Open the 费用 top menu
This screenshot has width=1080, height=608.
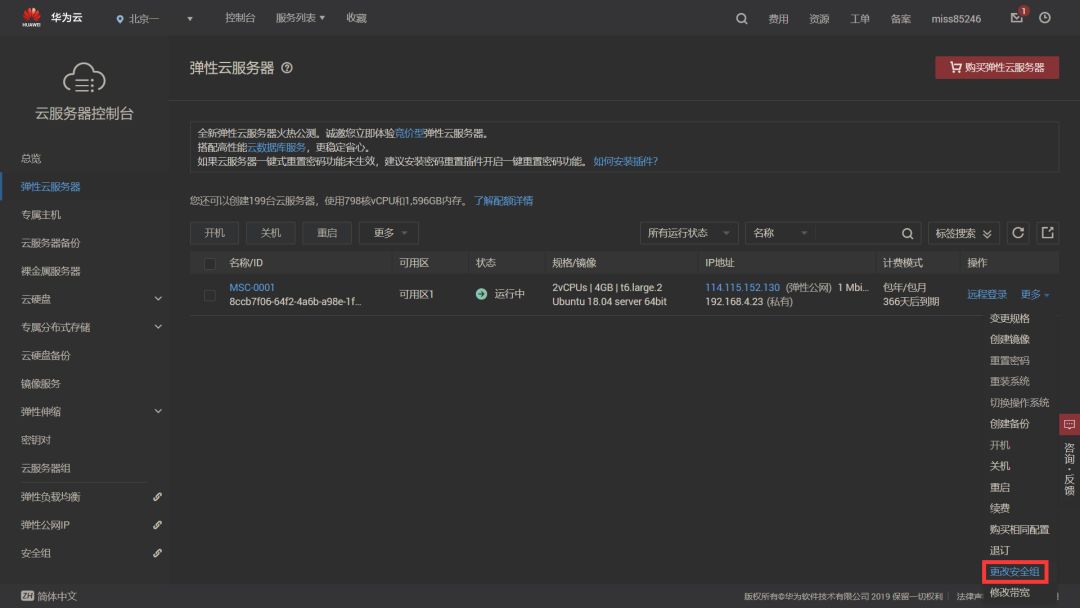click(778, 19)
